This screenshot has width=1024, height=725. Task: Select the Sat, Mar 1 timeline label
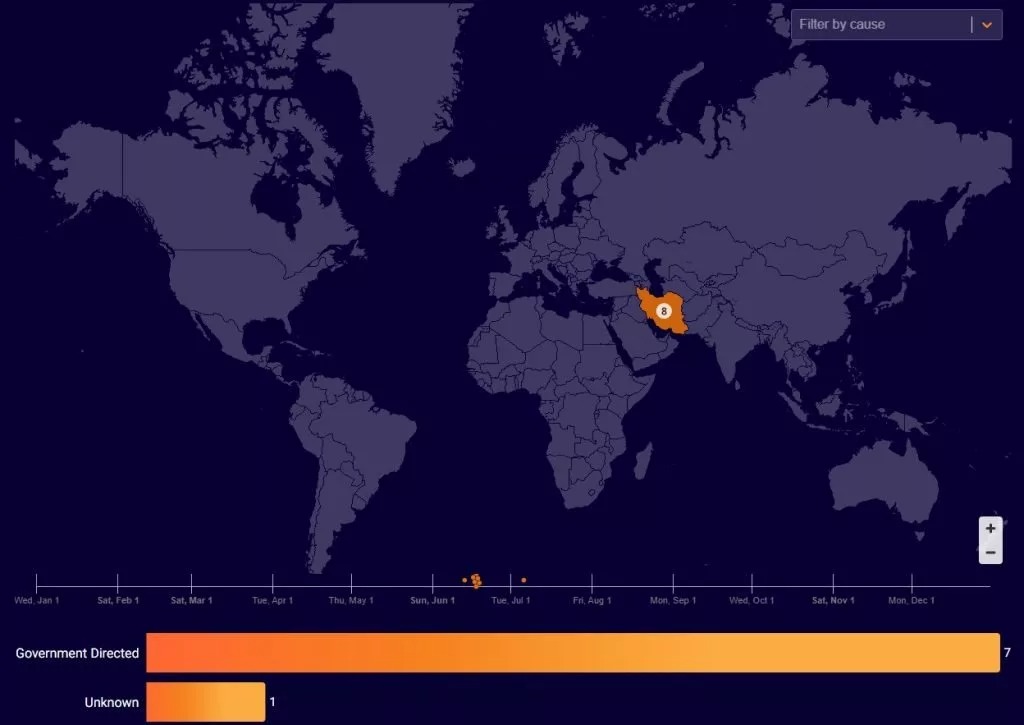point(191,600)
